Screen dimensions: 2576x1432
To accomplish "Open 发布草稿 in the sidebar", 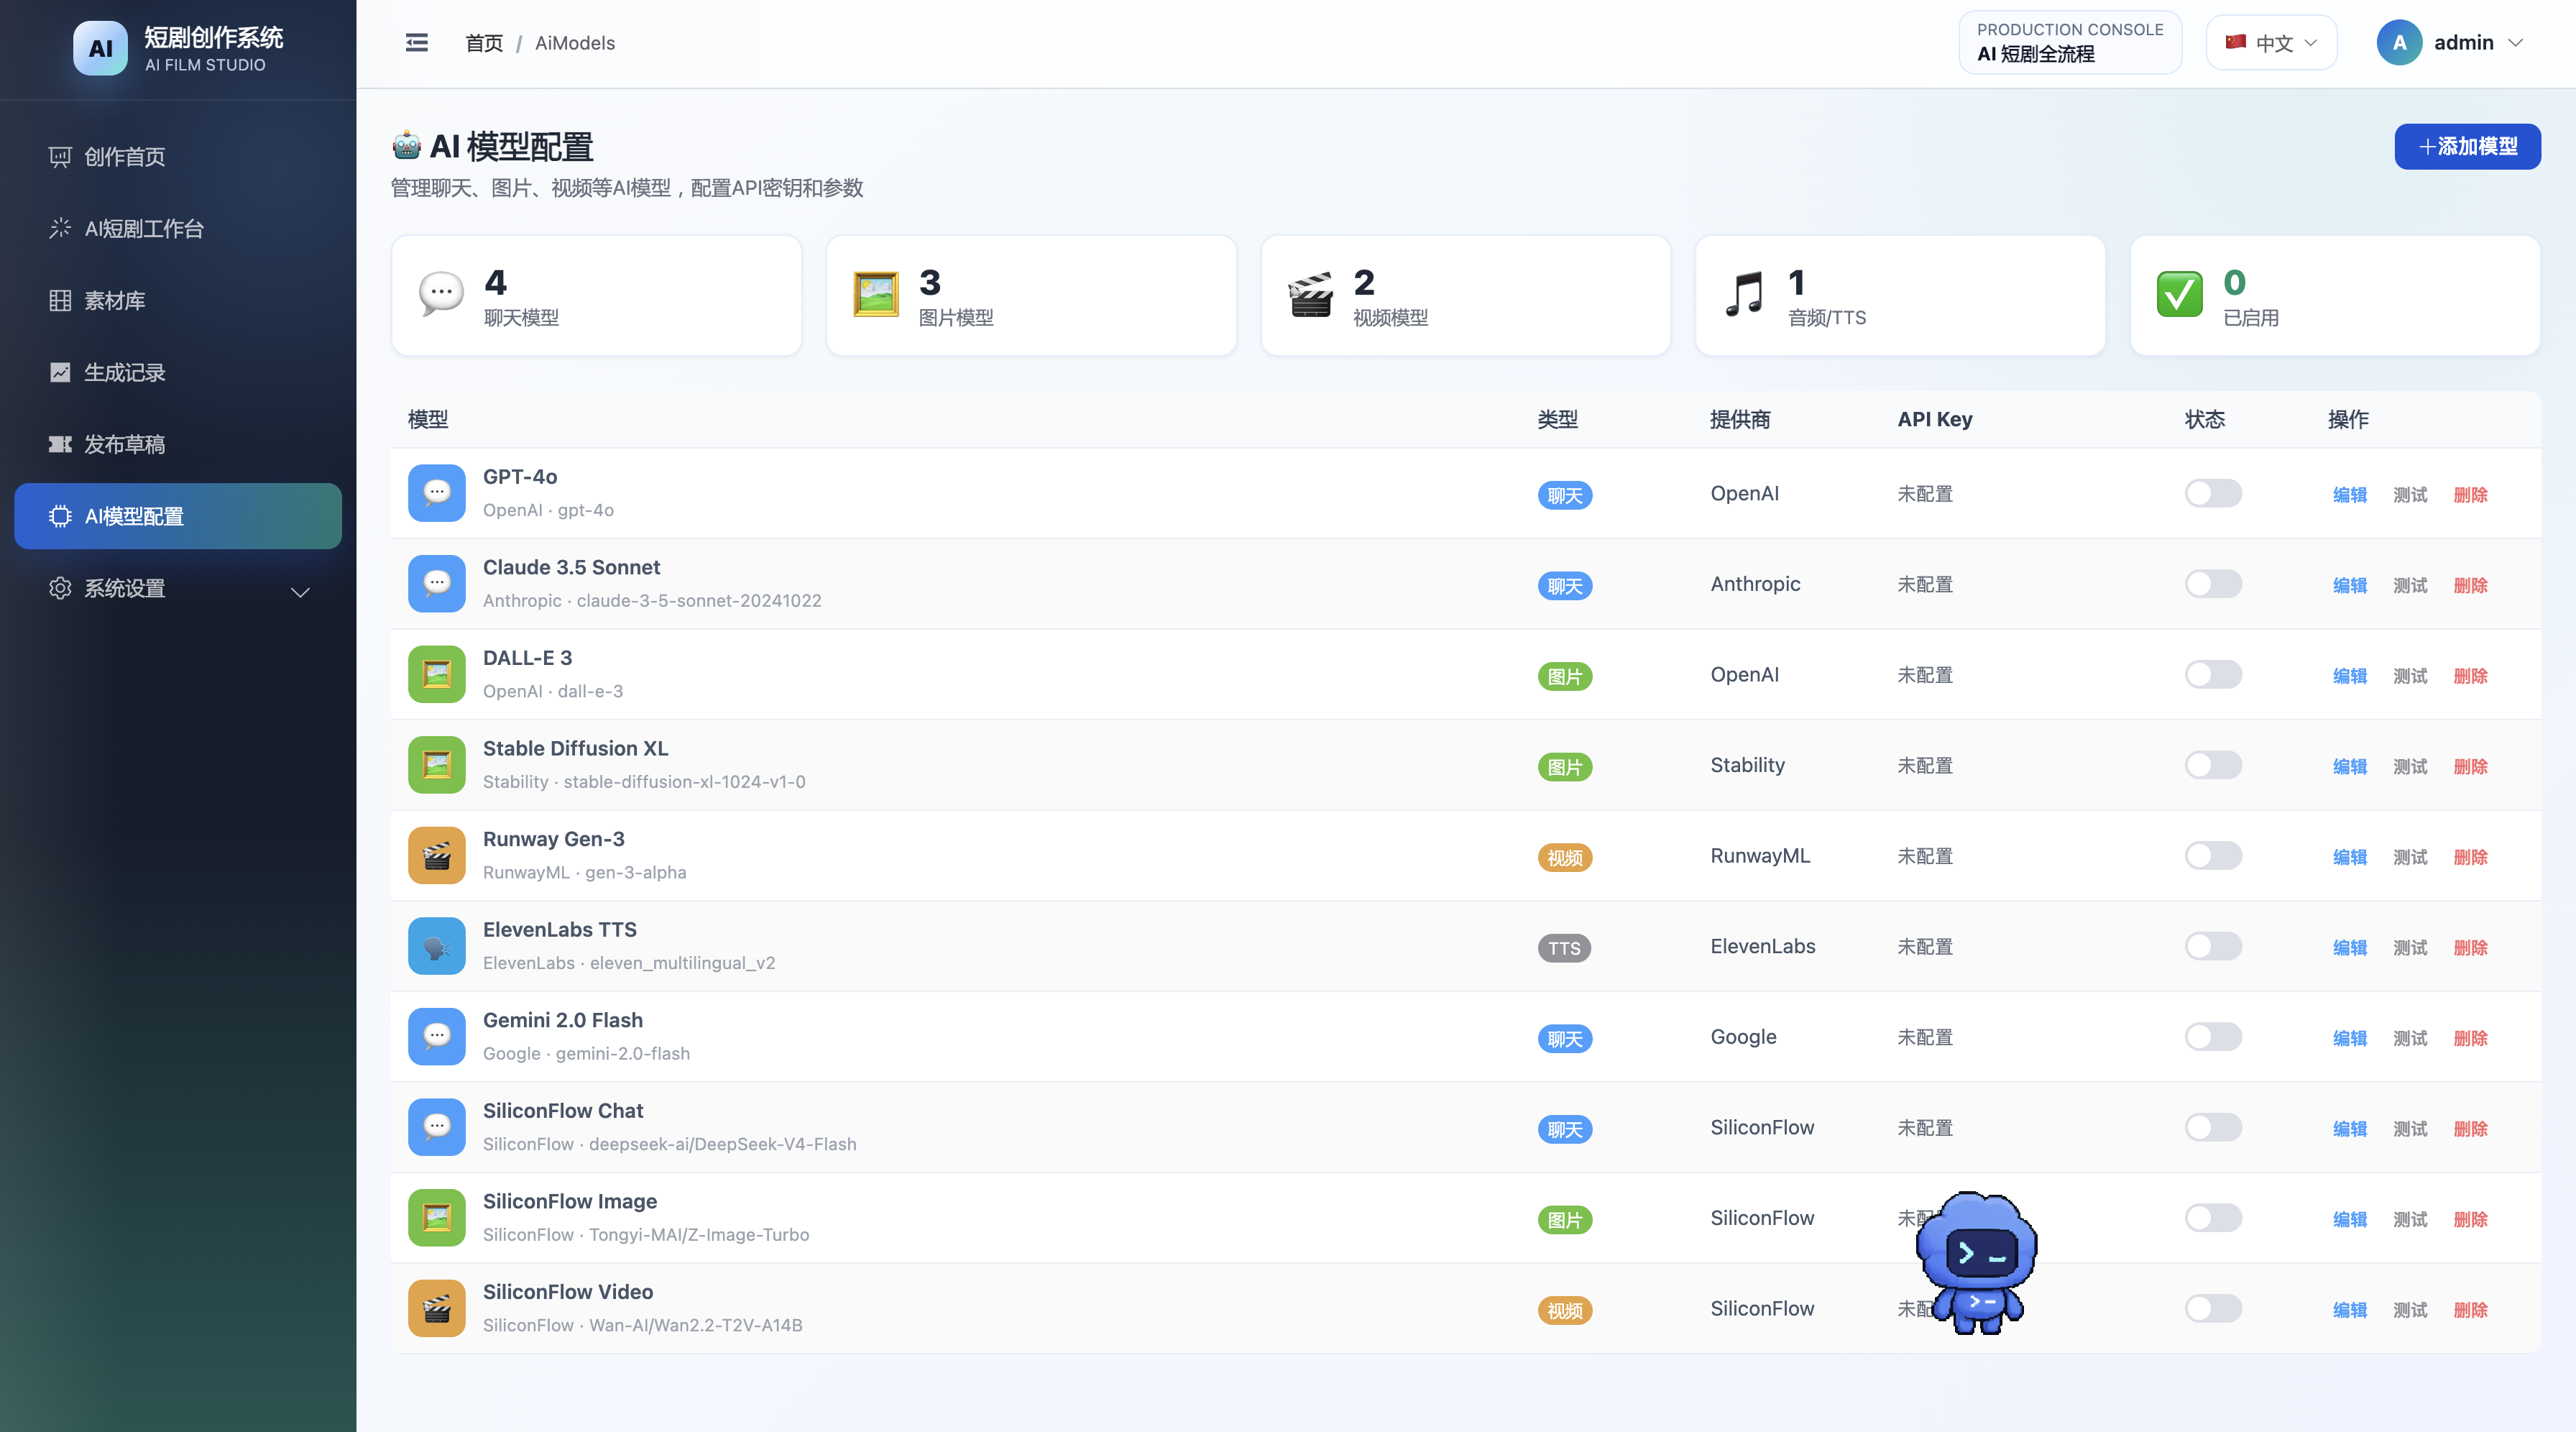I will (x=178, y=444).
